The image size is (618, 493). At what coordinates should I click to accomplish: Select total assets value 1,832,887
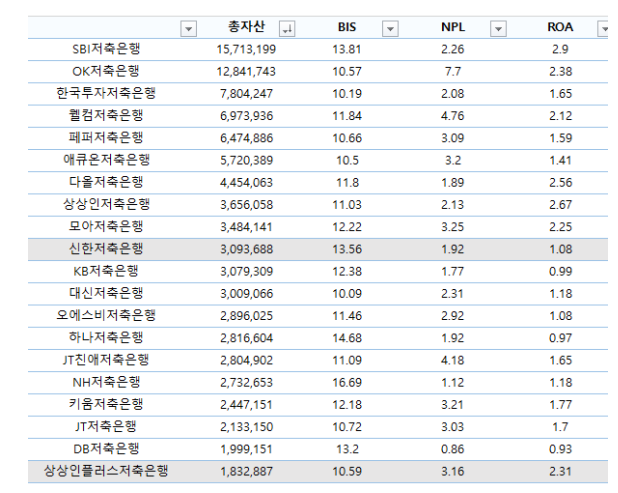click(246, 471)
